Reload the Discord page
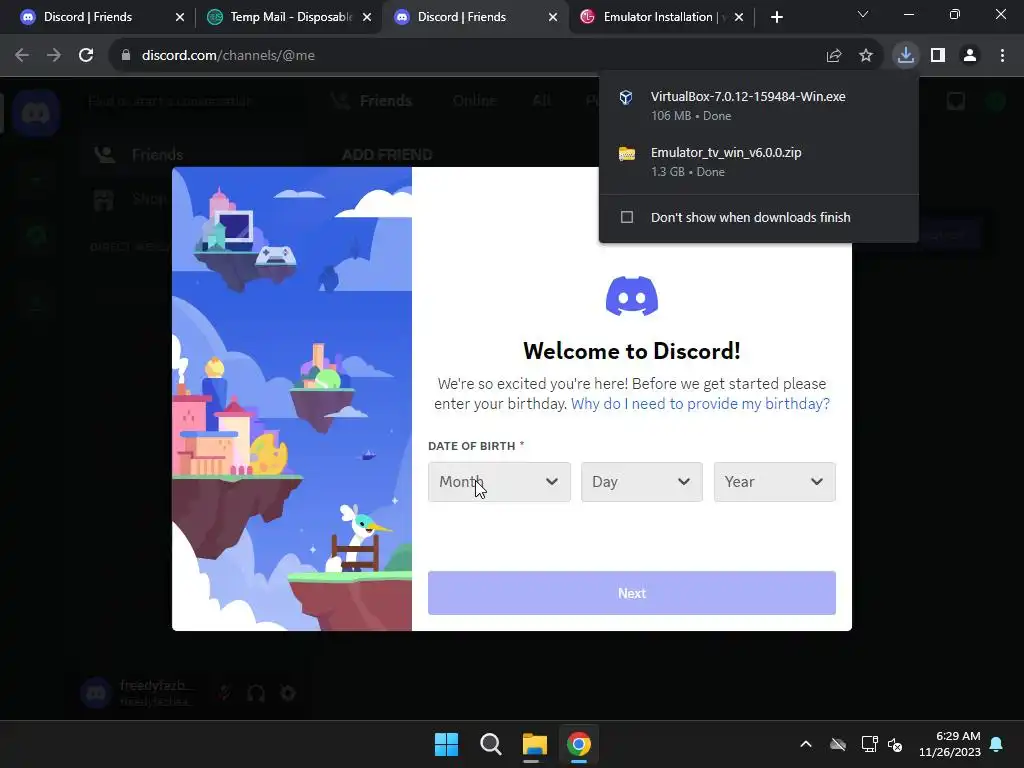Image resolution: width=1024 pixels, height=768 pixels. tap(86, 55)
